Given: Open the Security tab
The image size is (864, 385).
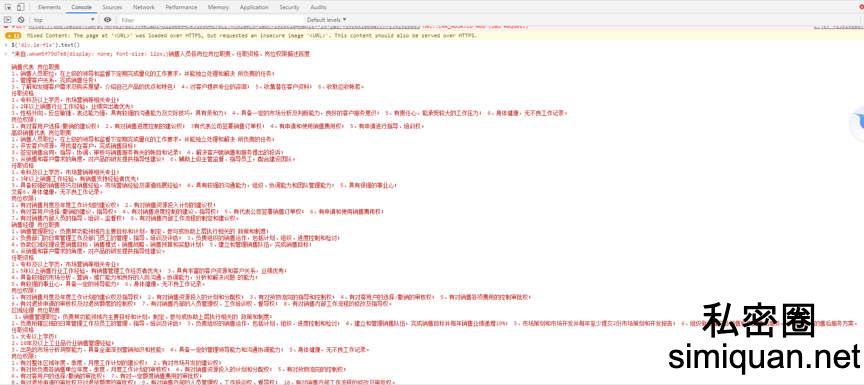Looking at the screenshot, I should click(x=289, y=7).
